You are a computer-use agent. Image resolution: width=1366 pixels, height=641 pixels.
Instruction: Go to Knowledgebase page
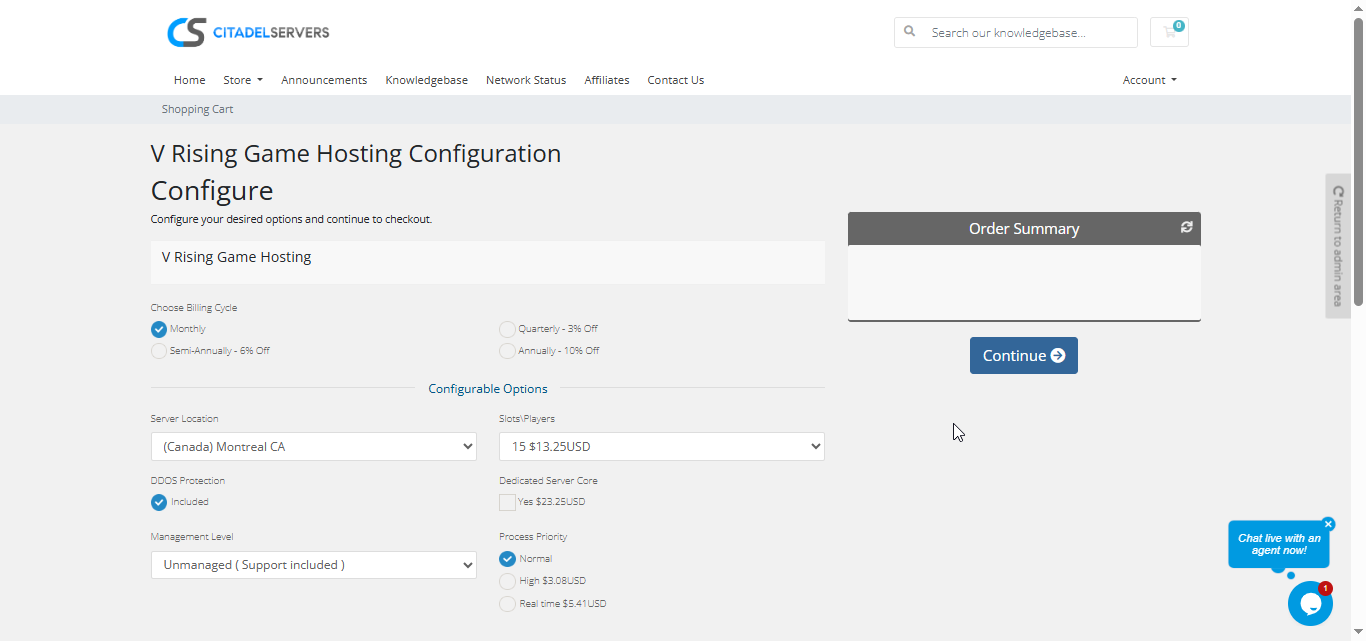426,80
